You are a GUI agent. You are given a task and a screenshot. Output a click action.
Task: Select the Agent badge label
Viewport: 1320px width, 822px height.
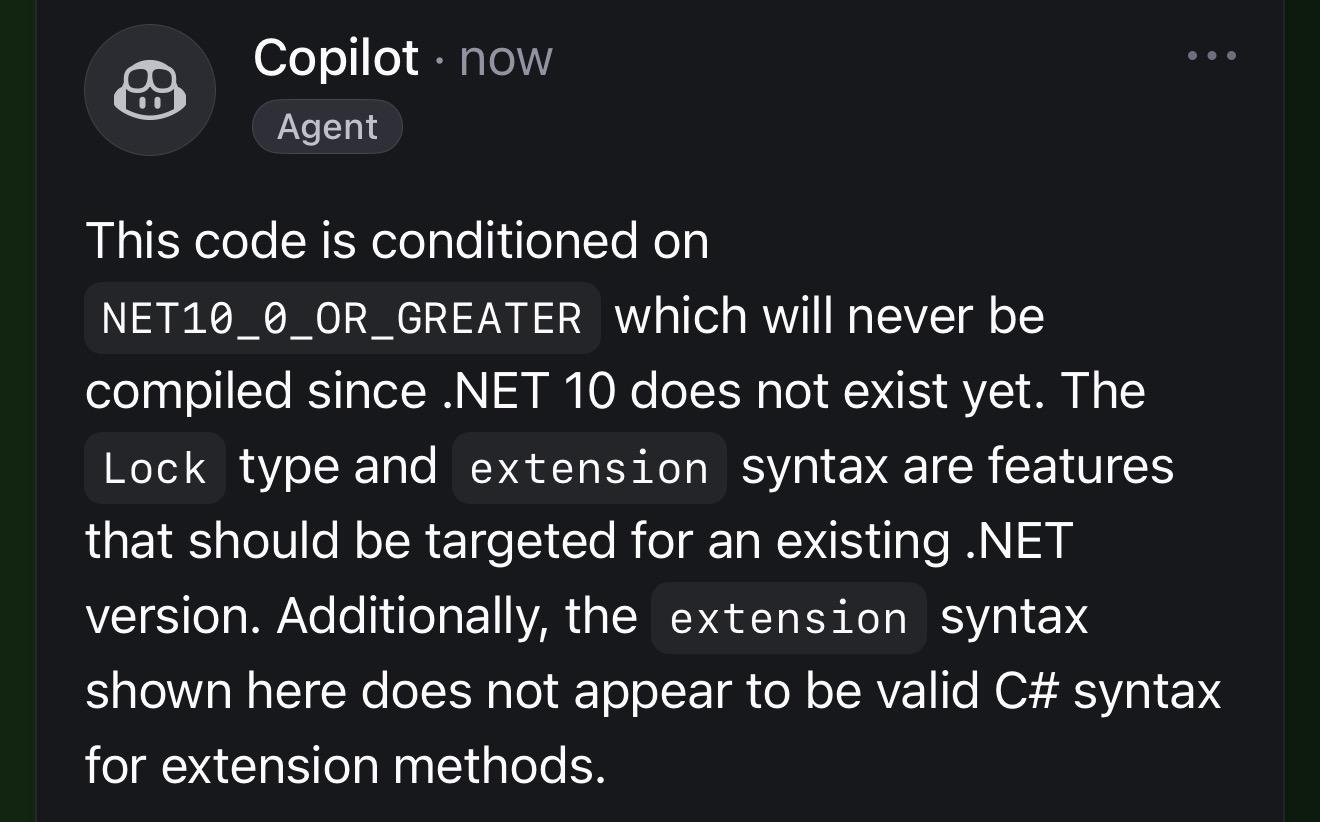point(327,127)
